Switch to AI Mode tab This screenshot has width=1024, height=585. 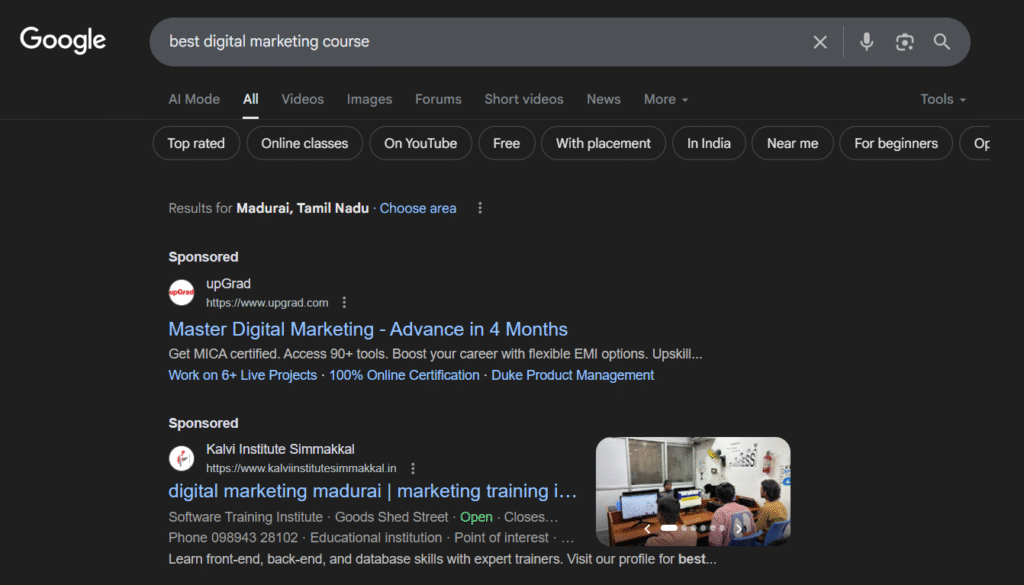[x=194, y=99]
